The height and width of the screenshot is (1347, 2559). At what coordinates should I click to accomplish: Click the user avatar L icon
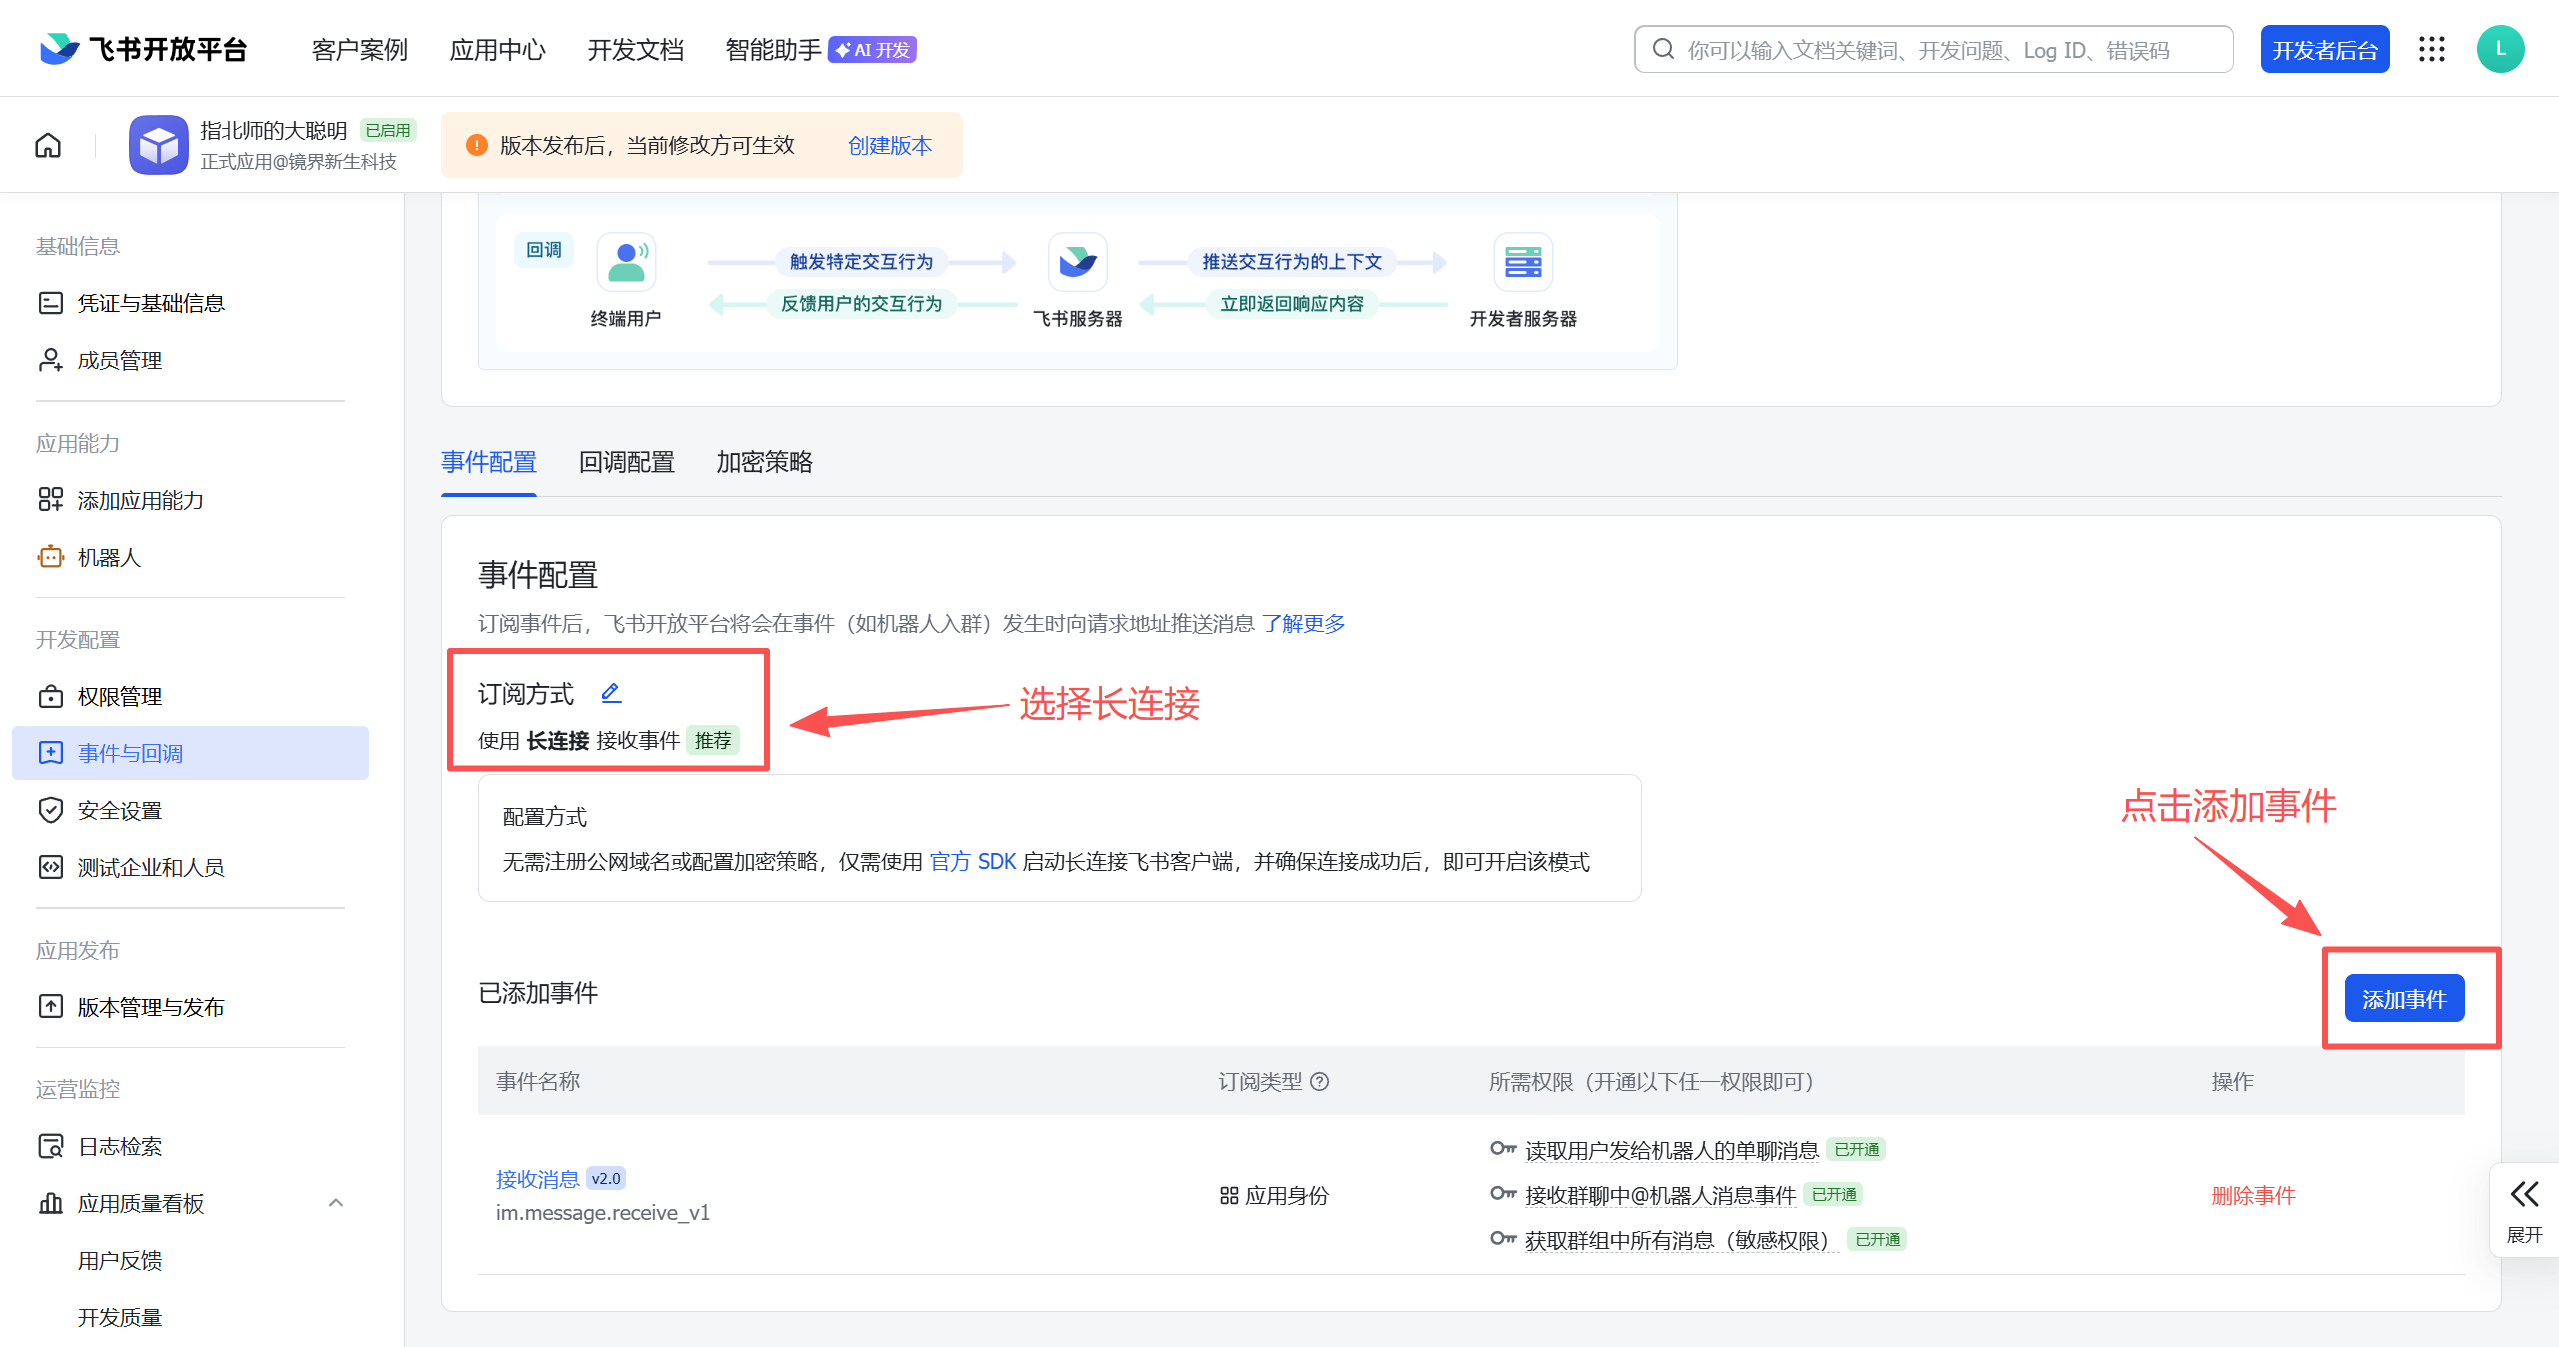pyautogui.click(x=2500, y=49)
